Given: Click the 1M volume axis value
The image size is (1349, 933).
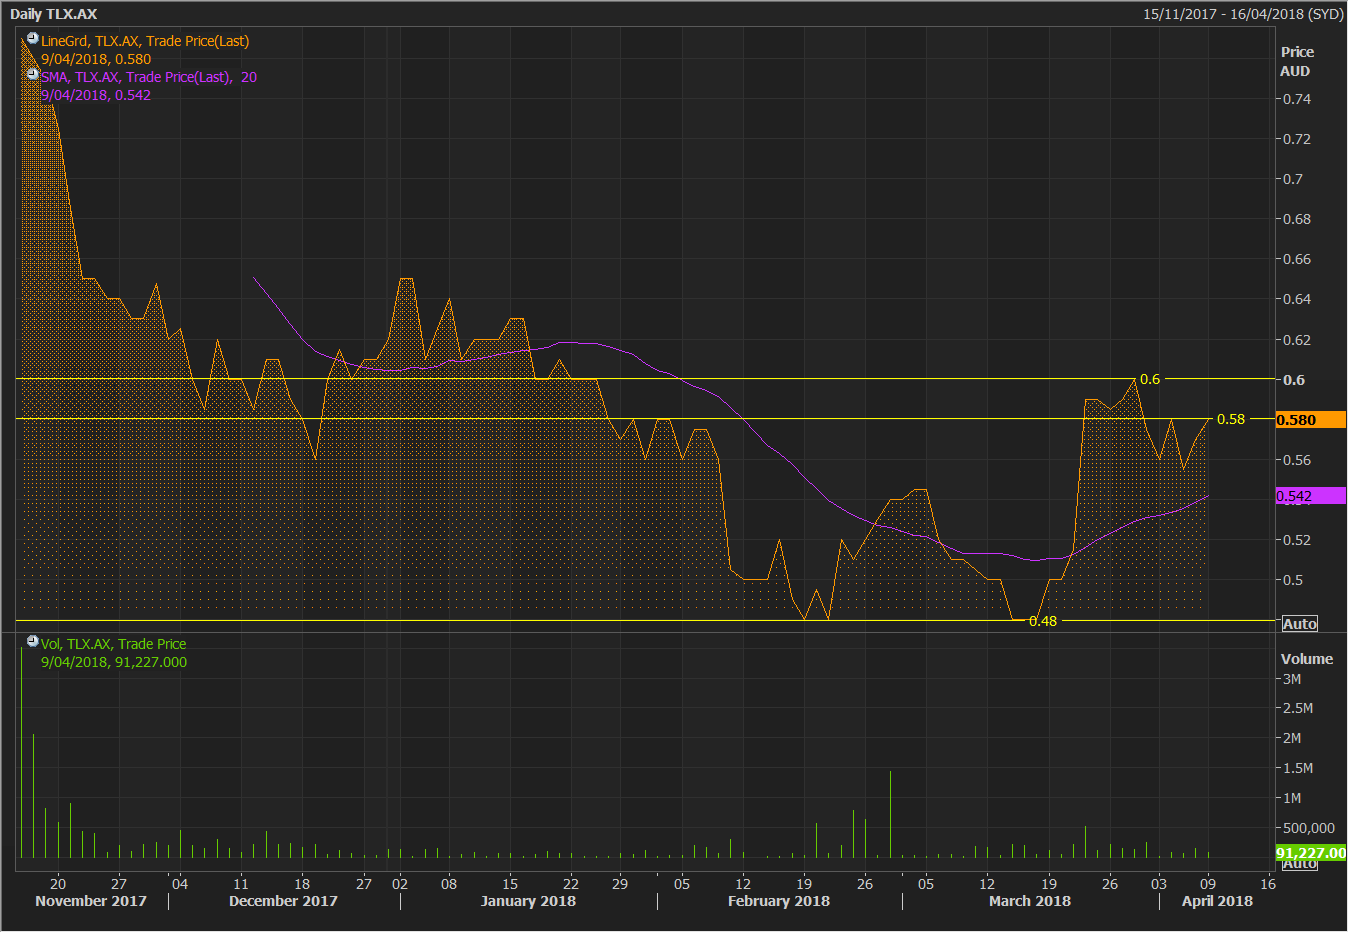Looking at the screenshot, I should 1292,798.
